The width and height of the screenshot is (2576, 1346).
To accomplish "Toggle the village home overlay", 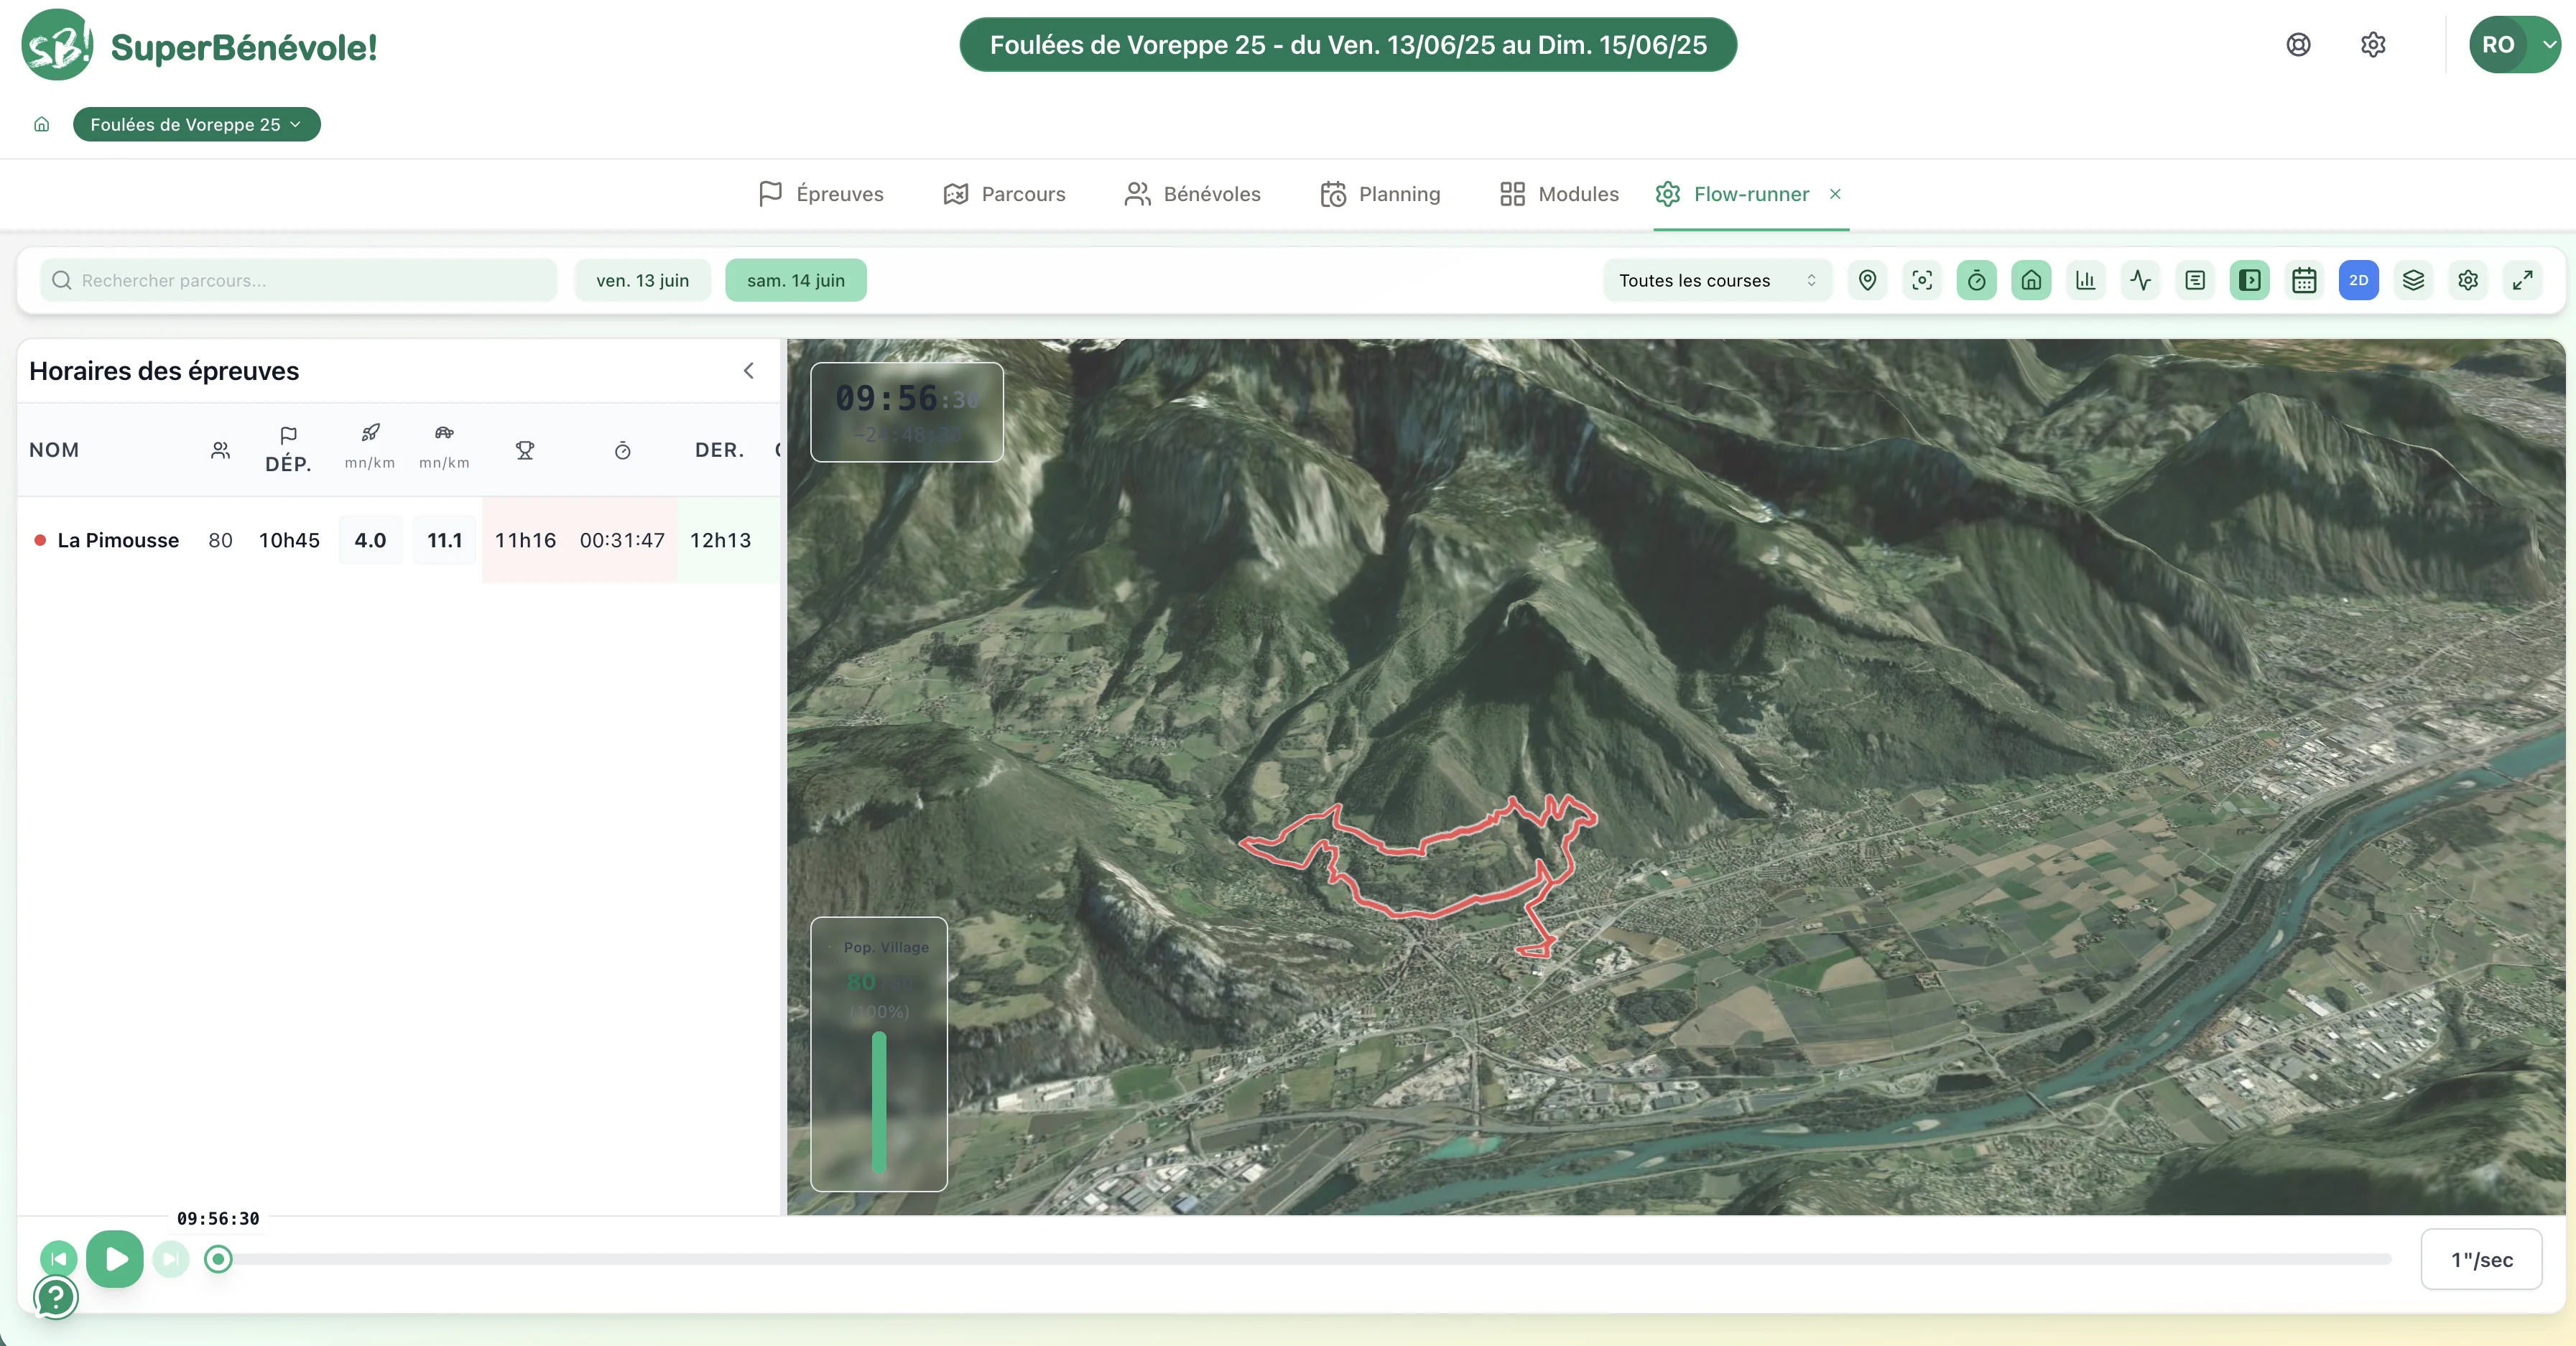I will (x=2031, y=280).
